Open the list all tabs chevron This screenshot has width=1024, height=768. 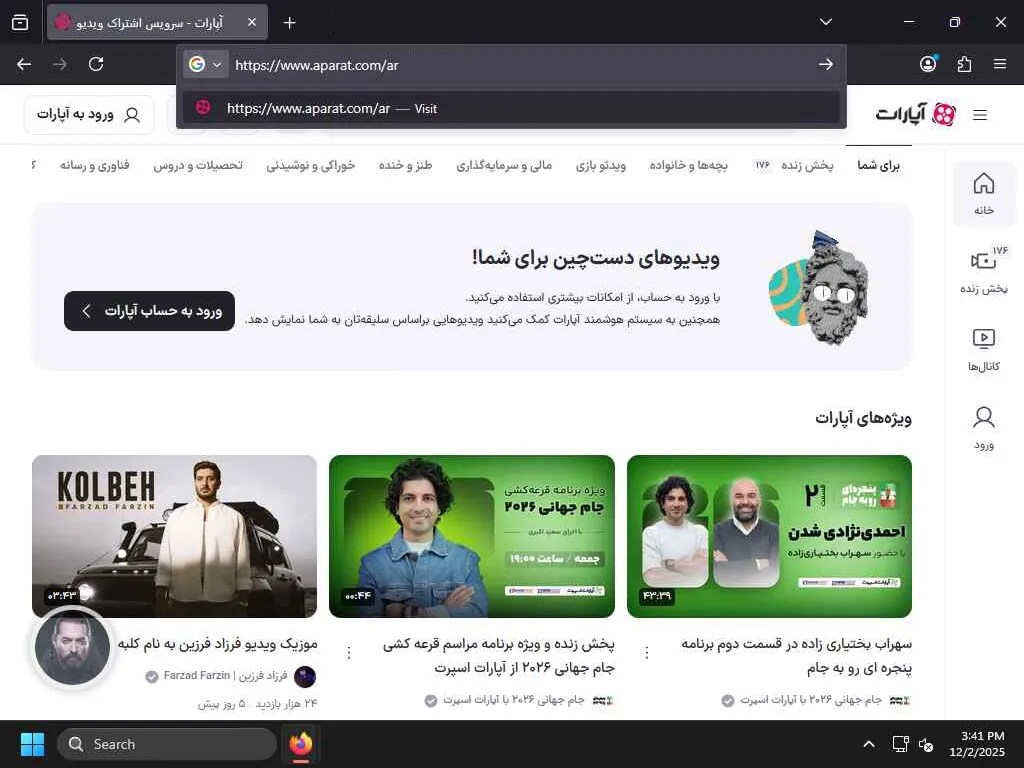coord(825,22)
